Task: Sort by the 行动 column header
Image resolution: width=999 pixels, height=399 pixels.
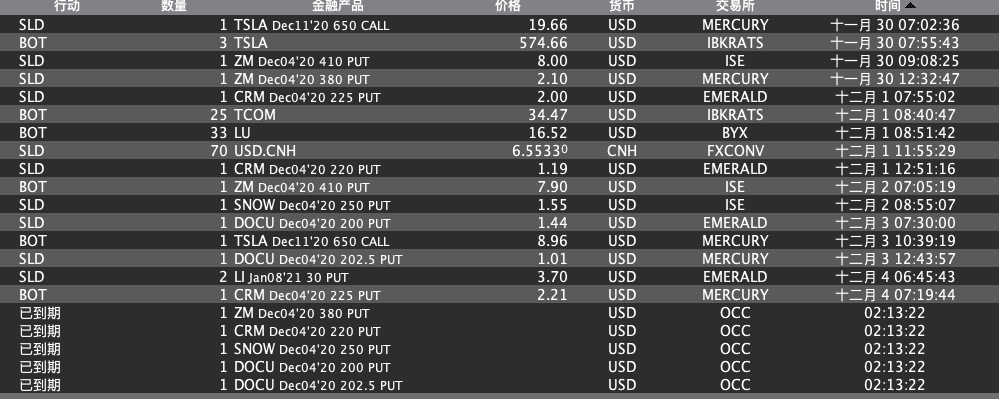Action: pos(67,6)
